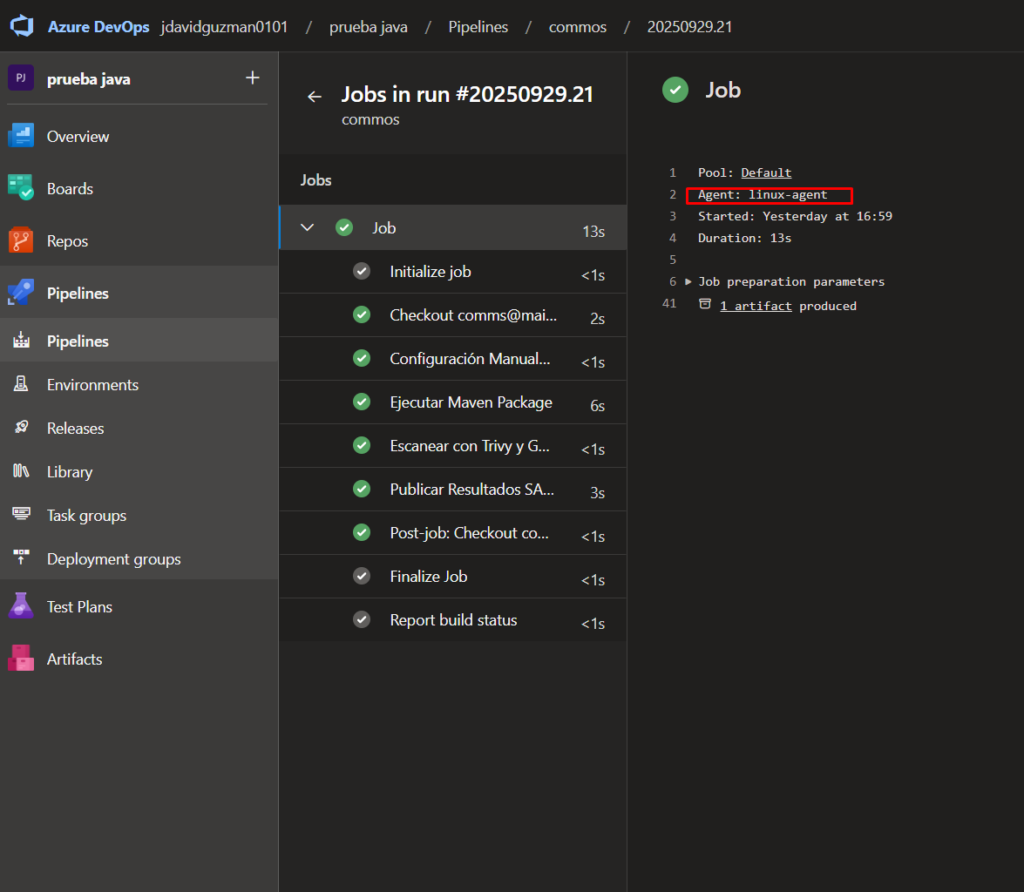Viewport: 1024px width, 892px height.
Task: Click the Overview icon in sidebar
Action: (x=21, y=136)
